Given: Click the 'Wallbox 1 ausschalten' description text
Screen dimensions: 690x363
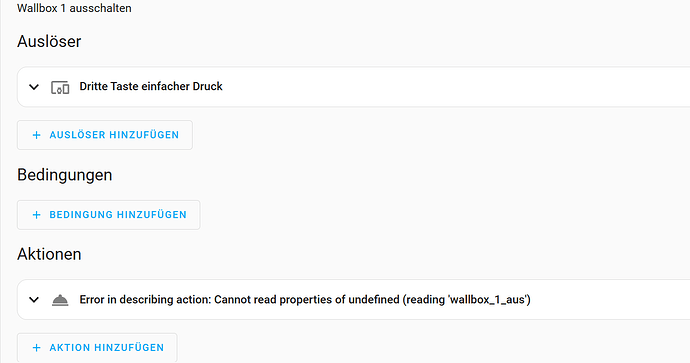Looking at the screenshot, I should pos(74,8).
